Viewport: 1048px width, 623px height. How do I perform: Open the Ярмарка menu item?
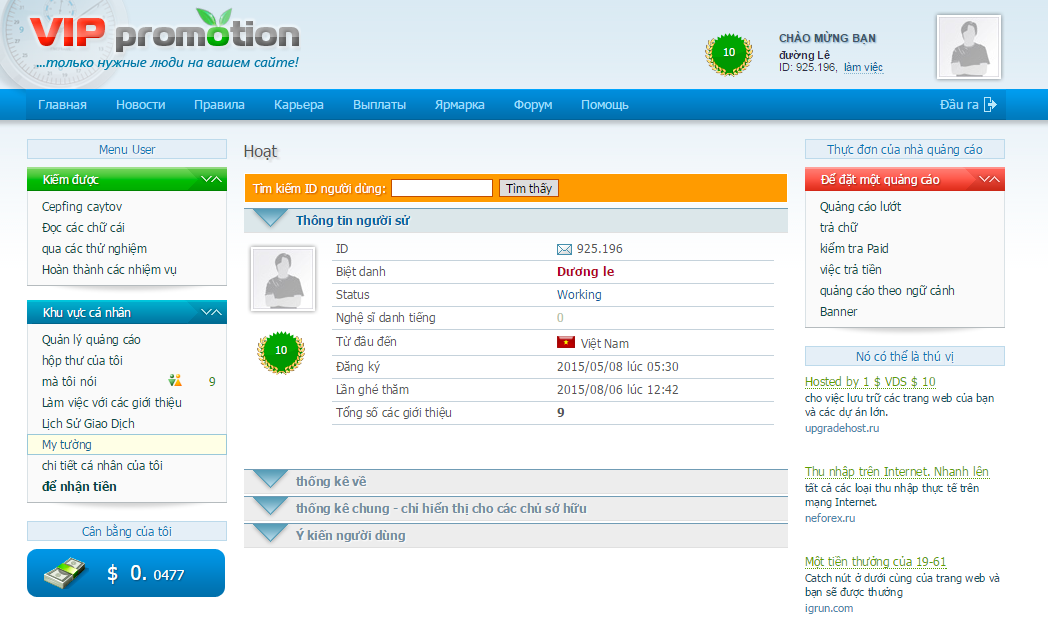460,105
